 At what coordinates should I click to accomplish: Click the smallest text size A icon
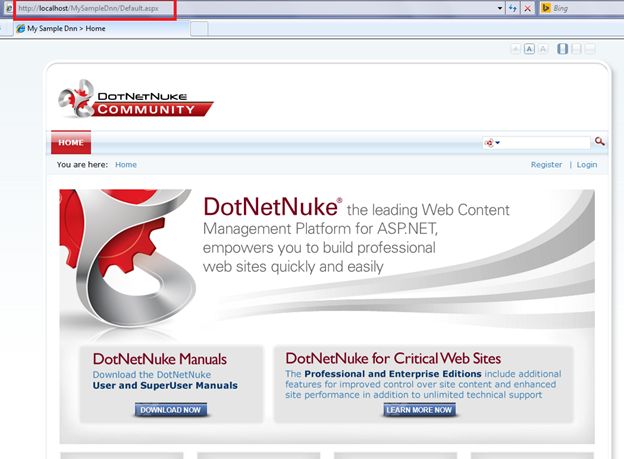tap(515, 49)
